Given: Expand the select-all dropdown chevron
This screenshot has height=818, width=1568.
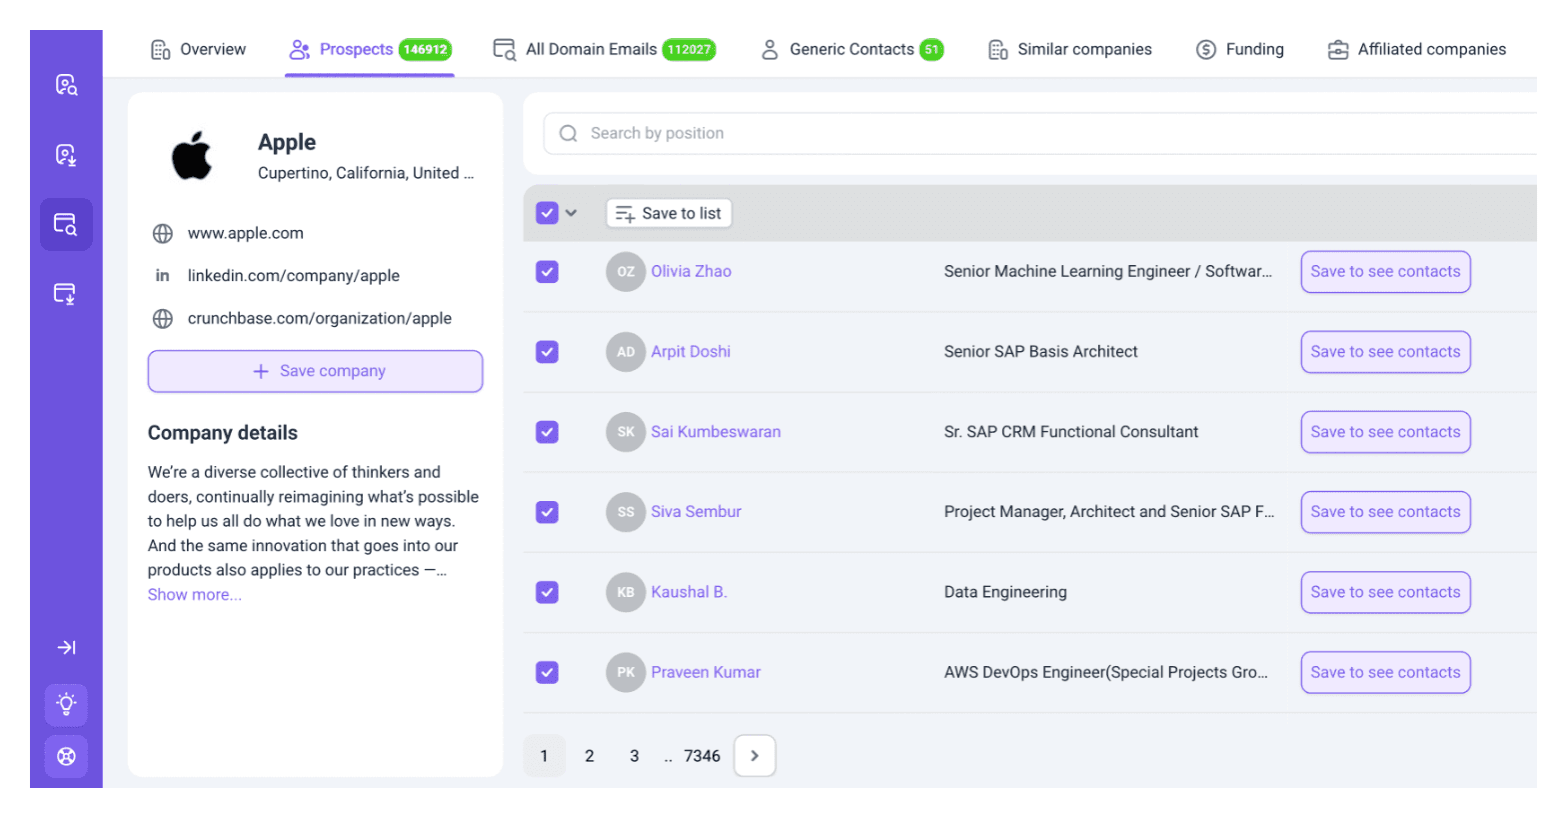Looking at the screenshot, I should point(571,213).
